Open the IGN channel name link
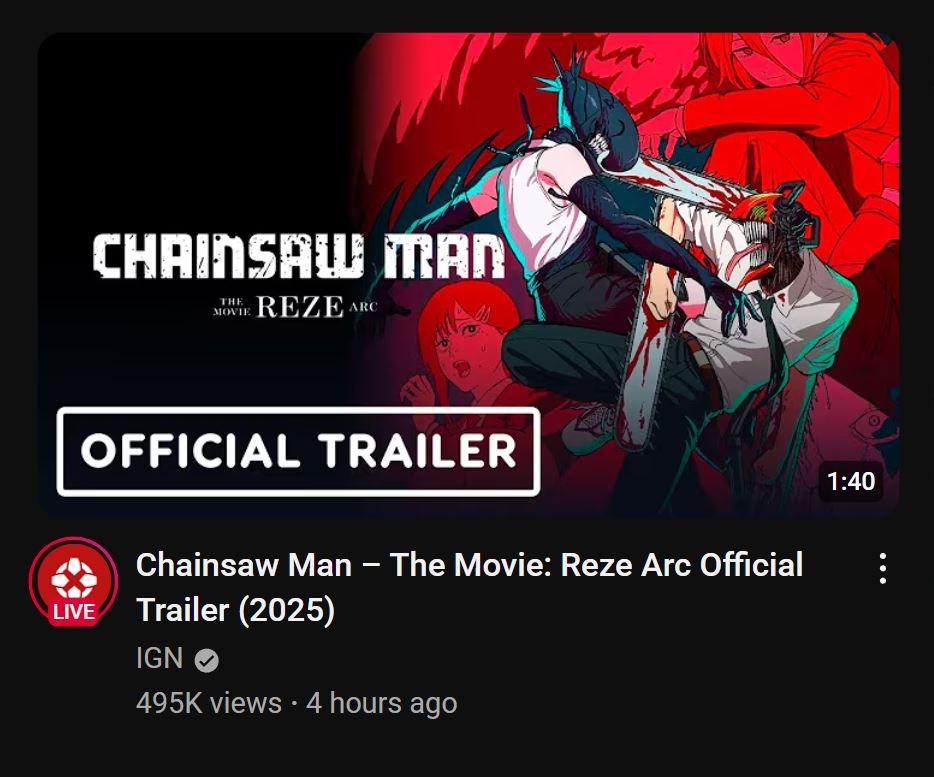This screenshot has height=777, width=934. coord(159,658)
